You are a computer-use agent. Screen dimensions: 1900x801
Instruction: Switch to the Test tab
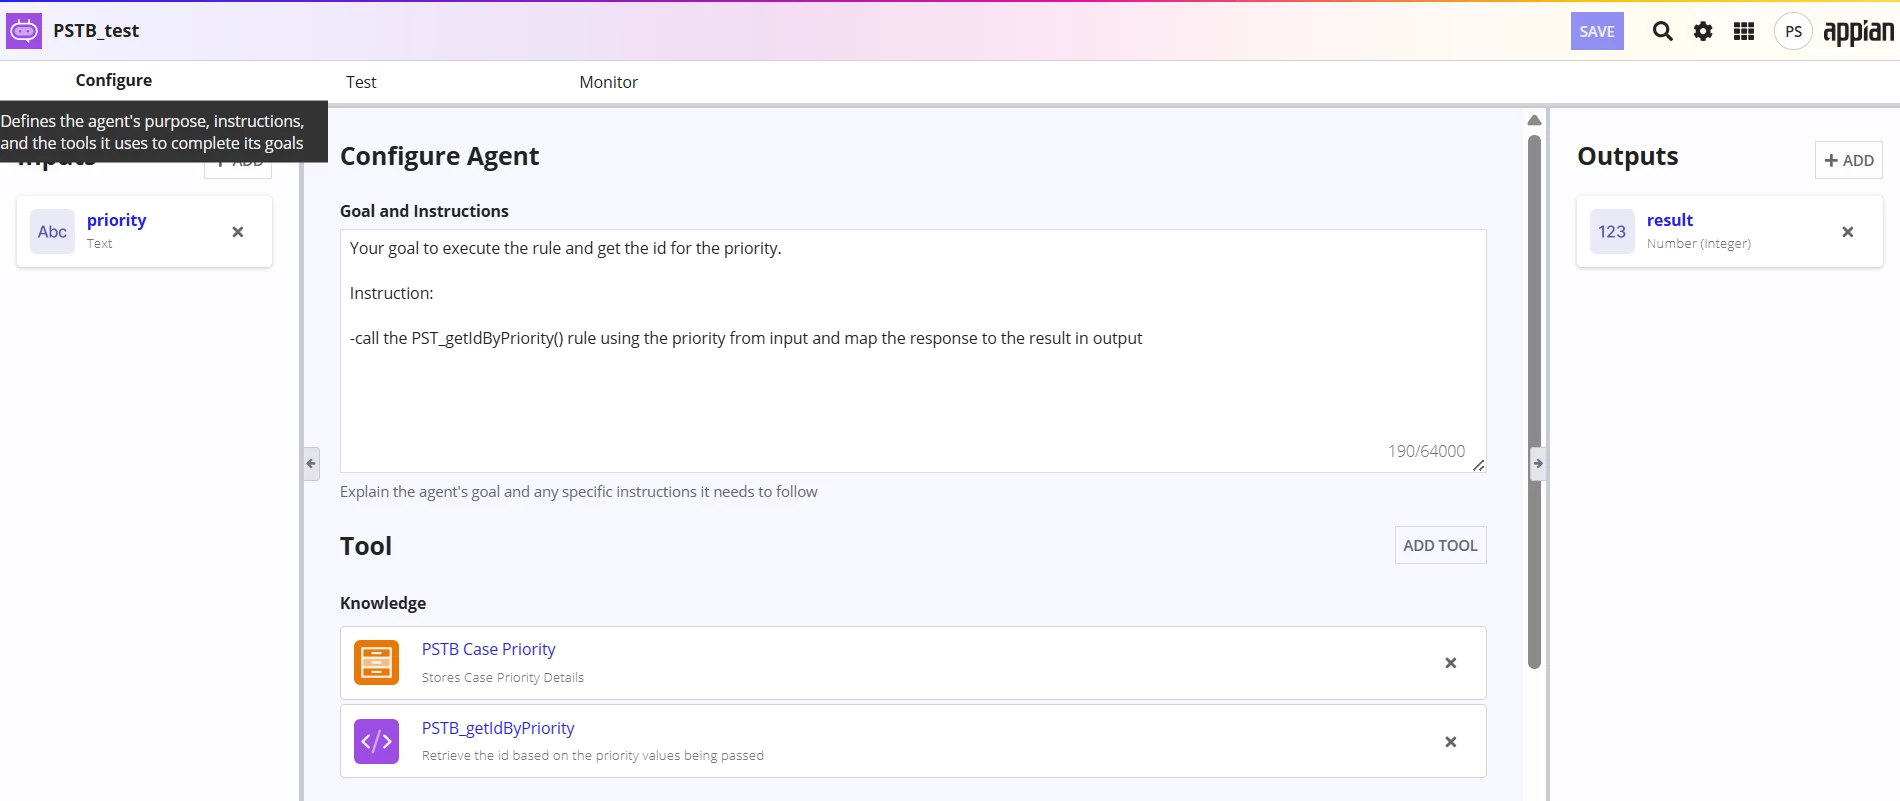(361, 82)
